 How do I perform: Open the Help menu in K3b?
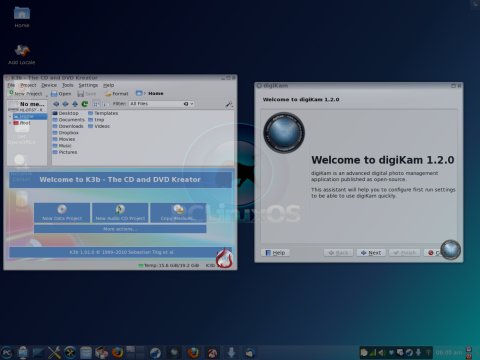[x=108, y=85]
